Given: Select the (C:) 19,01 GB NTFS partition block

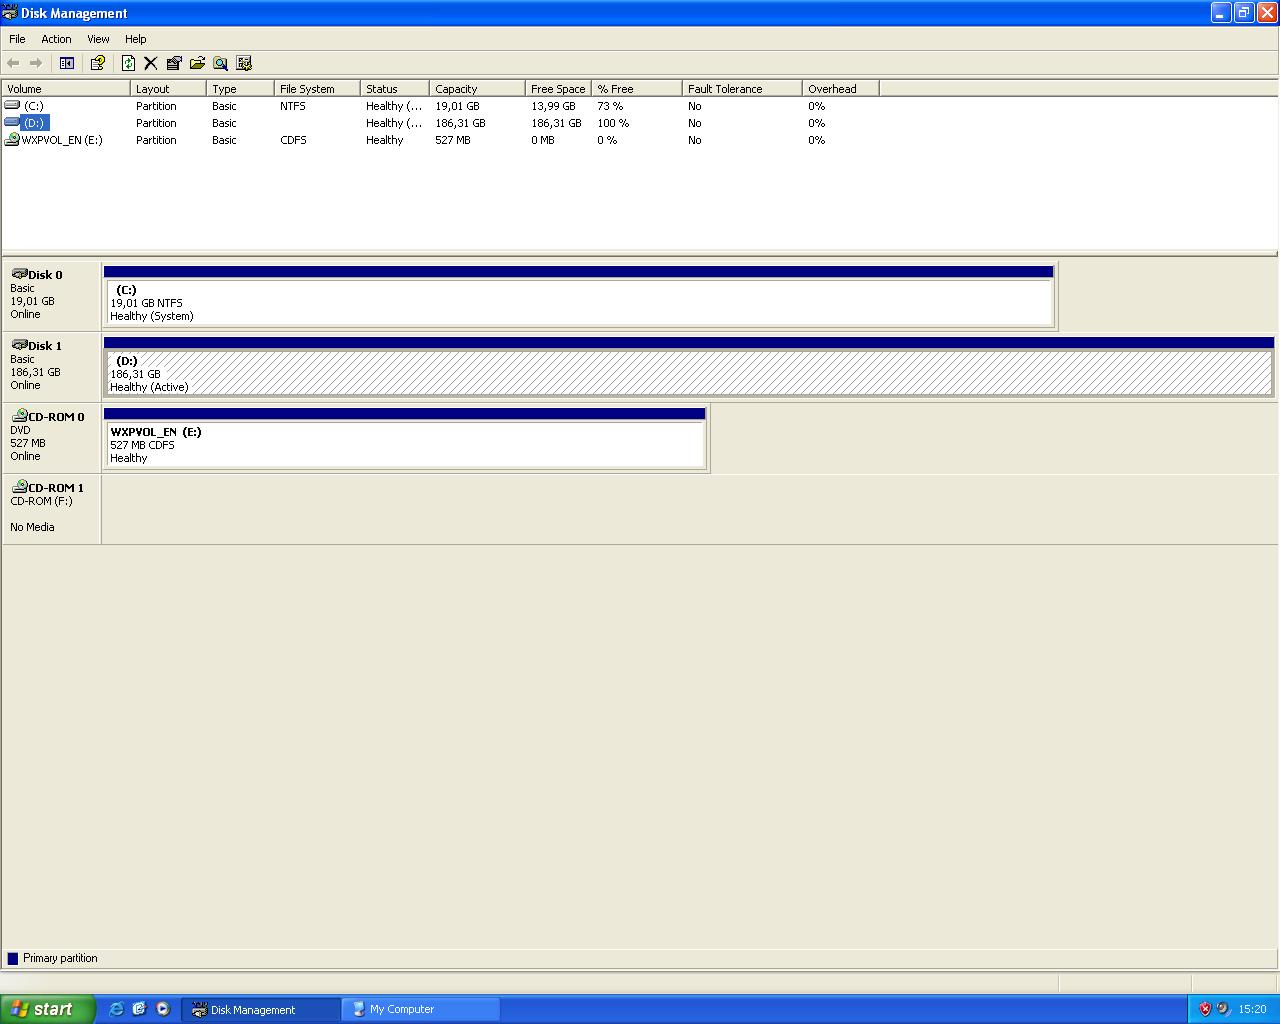Looking at the screenshot, I should tap(579, 296).
